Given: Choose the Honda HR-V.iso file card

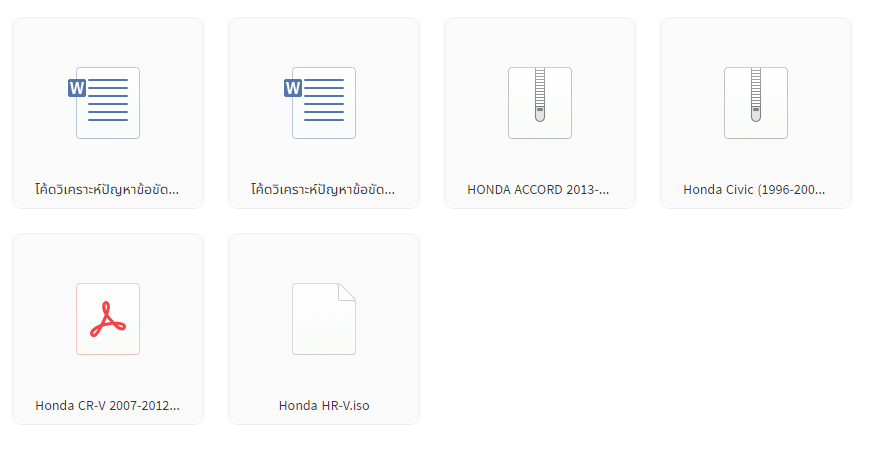Looking at the screenshot, I should coord(324,329).
